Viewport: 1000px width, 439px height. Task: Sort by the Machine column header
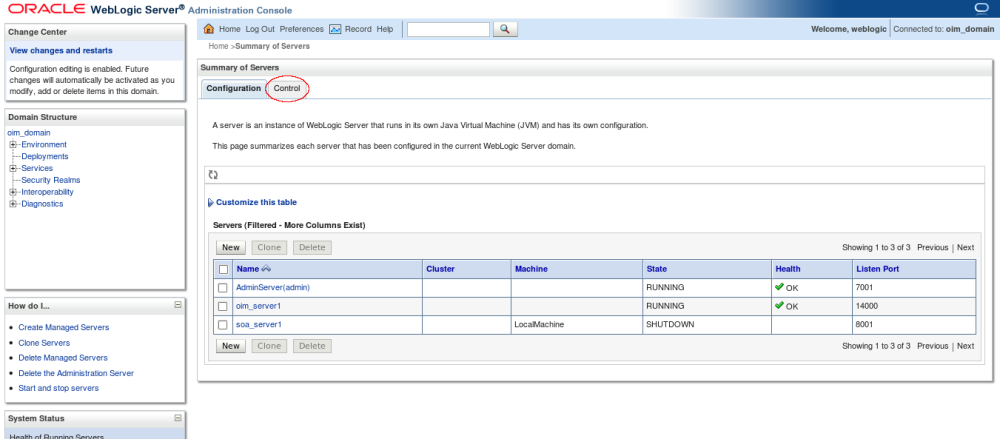[x=531, y=269]
